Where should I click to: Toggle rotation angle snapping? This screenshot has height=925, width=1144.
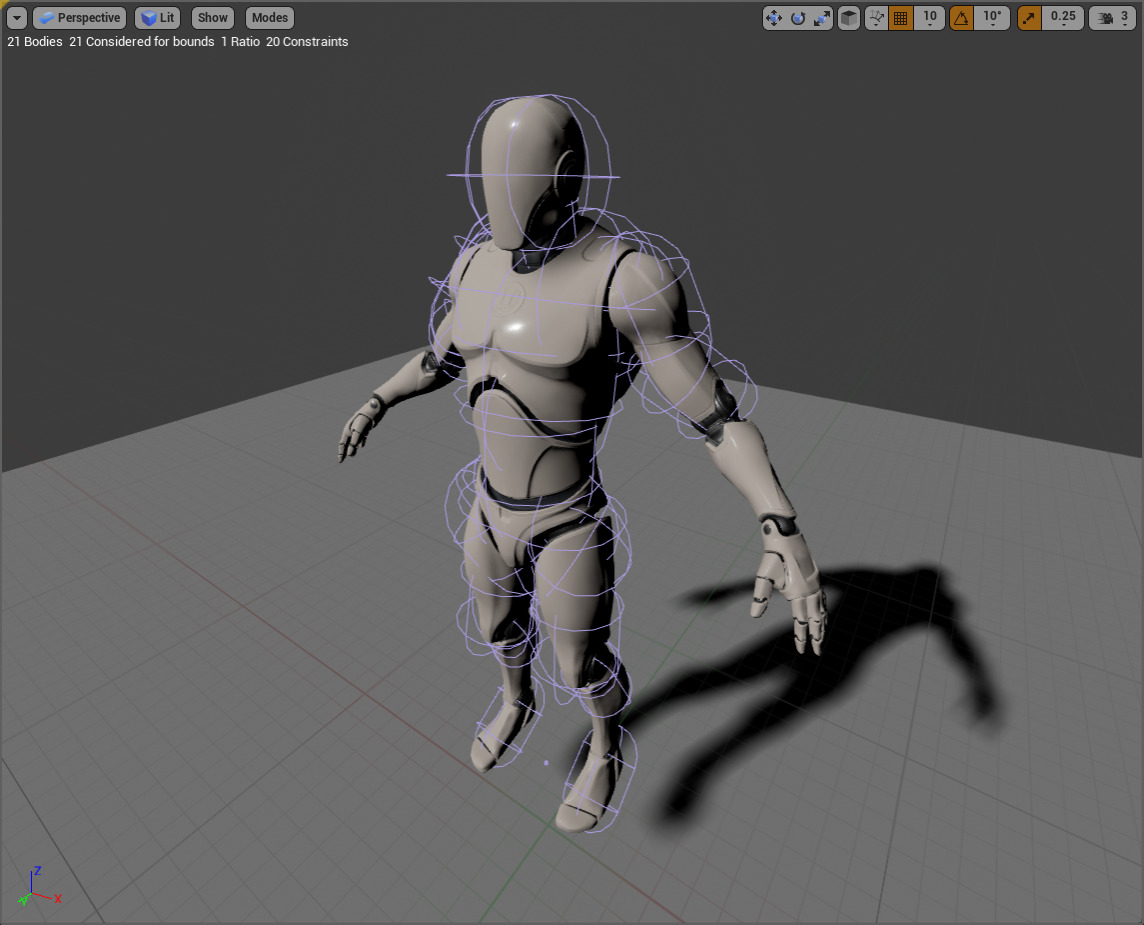tap(961, 18)
